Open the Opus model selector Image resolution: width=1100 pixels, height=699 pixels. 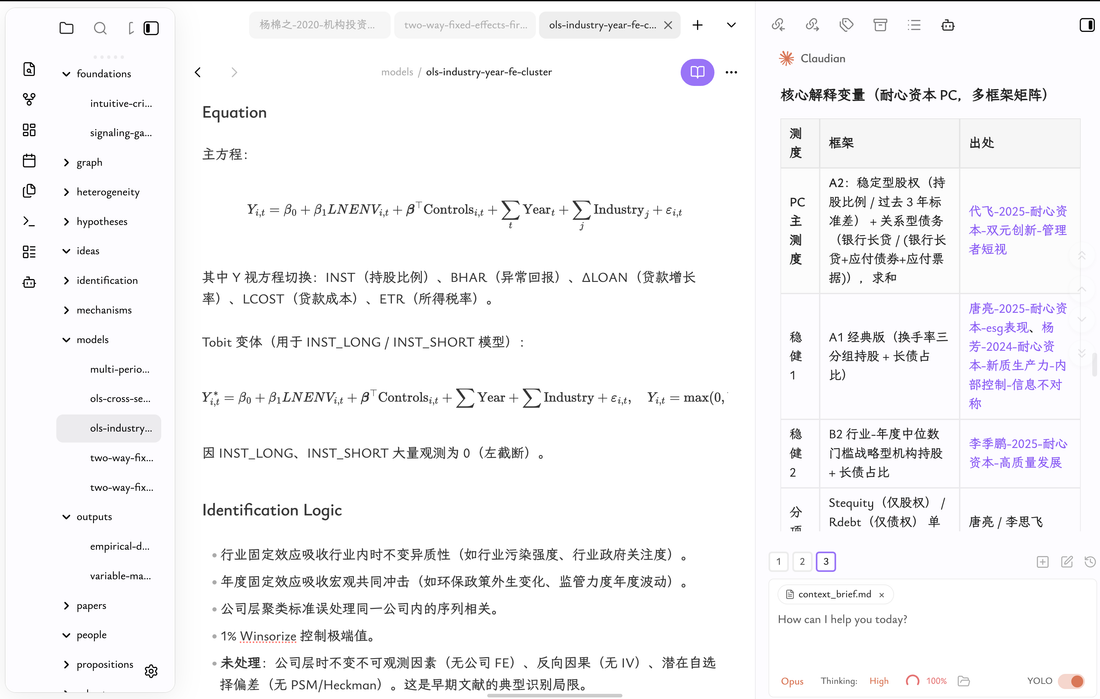click(792, 681)
